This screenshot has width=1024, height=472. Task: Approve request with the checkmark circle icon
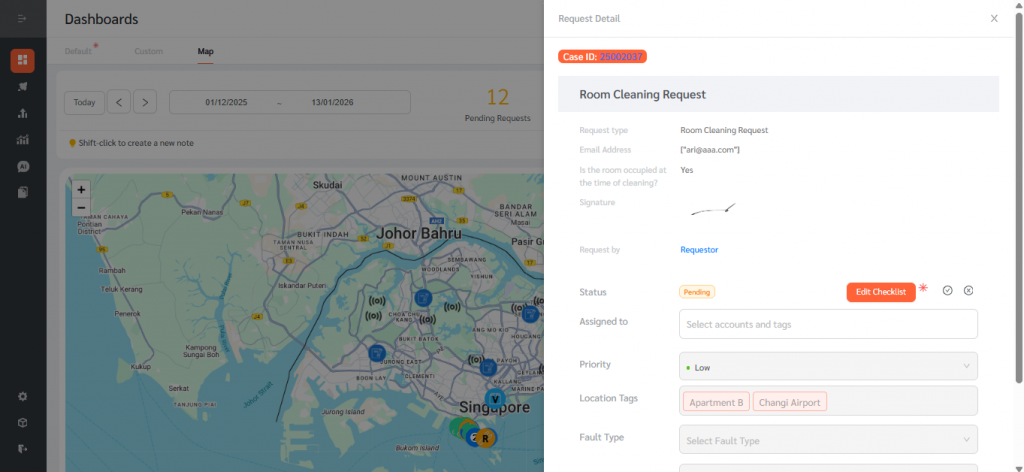click(947, 291)
